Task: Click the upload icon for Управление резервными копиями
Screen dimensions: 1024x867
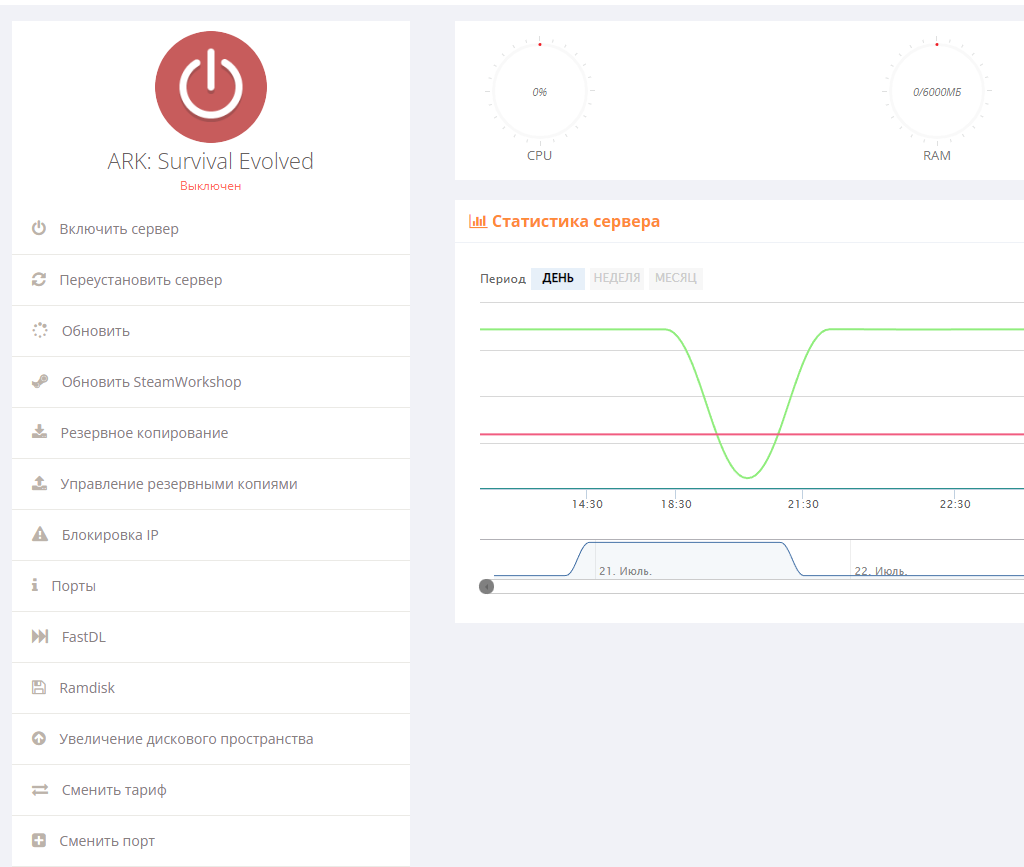Action: pyautogui.click(x=40, y=483)
